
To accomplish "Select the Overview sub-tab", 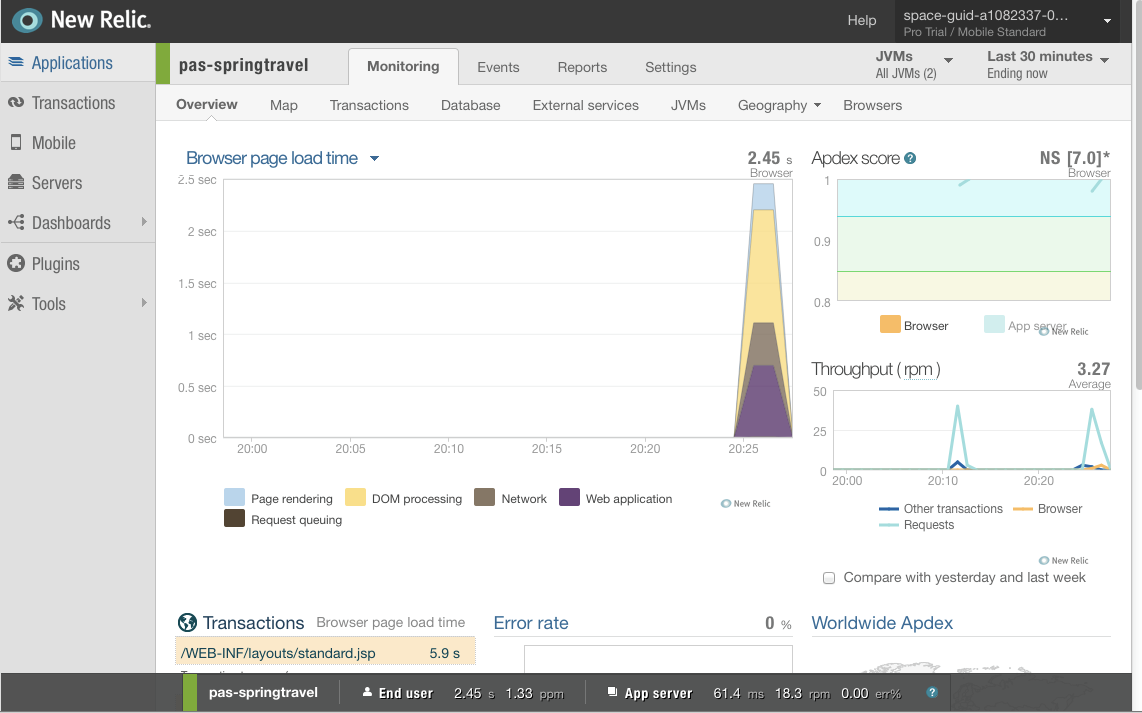I will tap(207, 104).
